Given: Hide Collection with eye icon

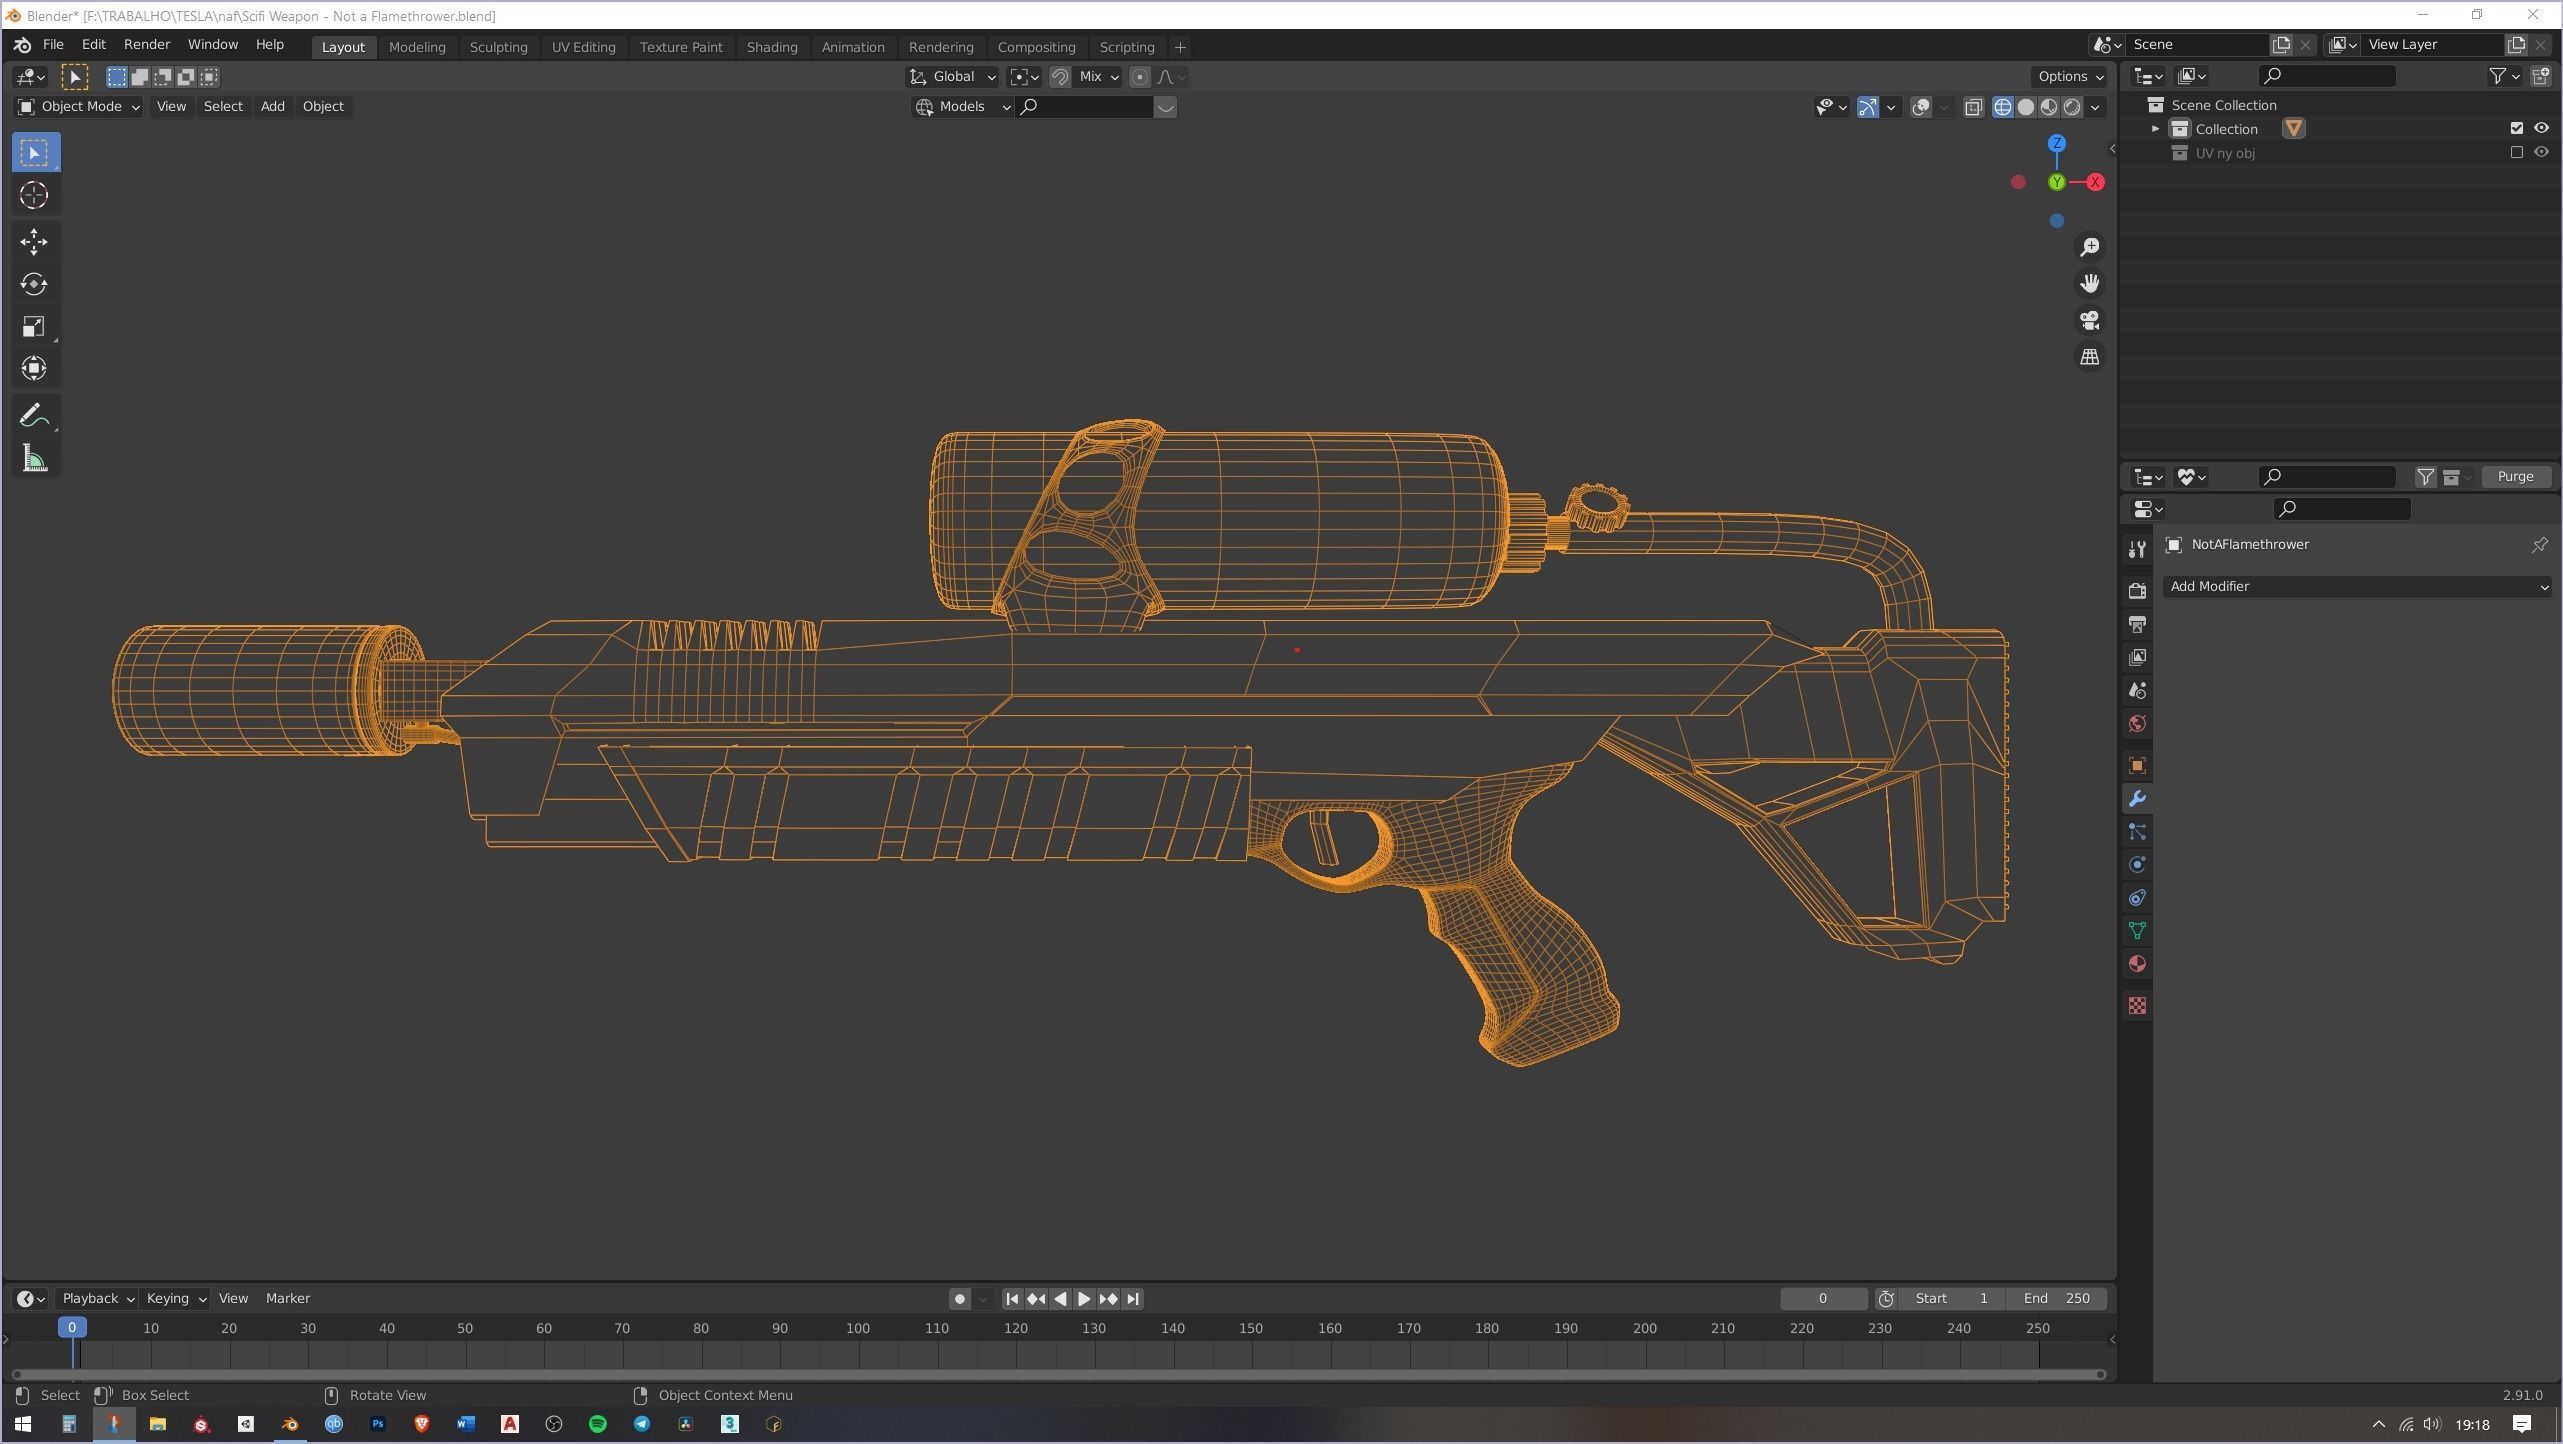Looking at the screenshot, I should (x=2541, y=128).
